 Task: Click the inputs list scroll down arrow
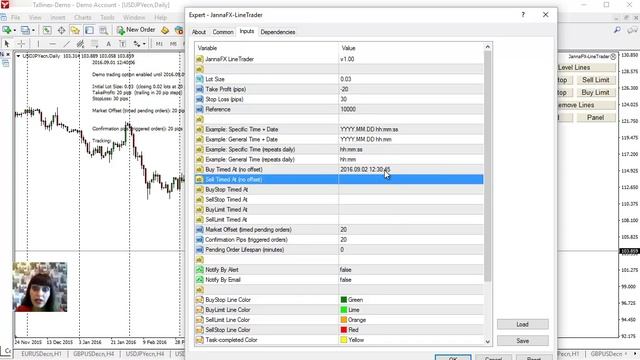coord(488,341)
